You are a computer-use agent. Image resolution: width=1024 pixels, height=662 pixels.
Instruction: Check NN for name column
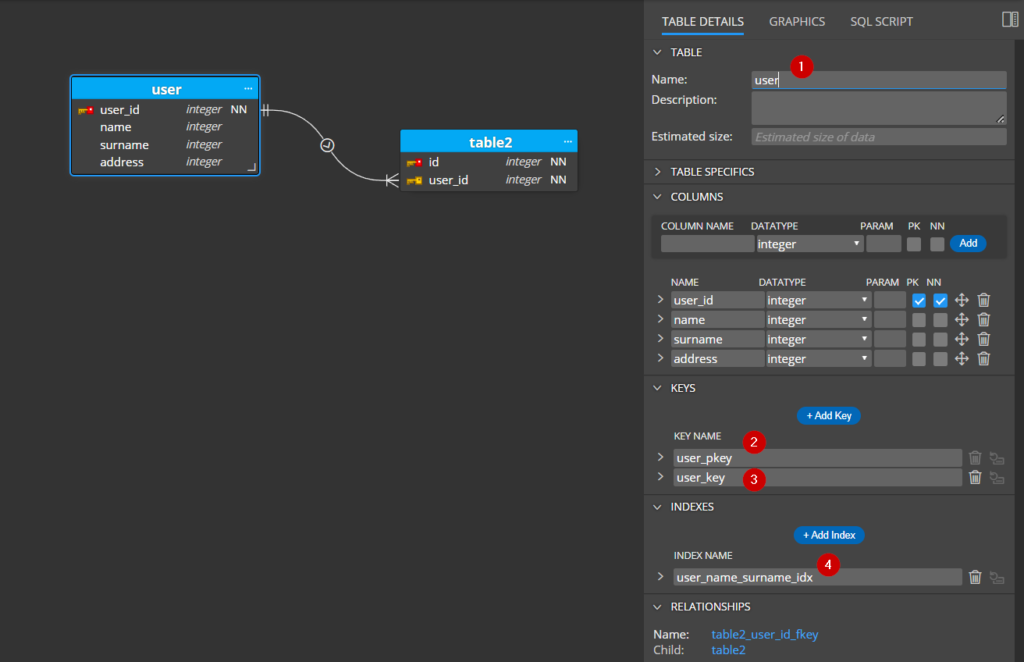tap(940, 321)
